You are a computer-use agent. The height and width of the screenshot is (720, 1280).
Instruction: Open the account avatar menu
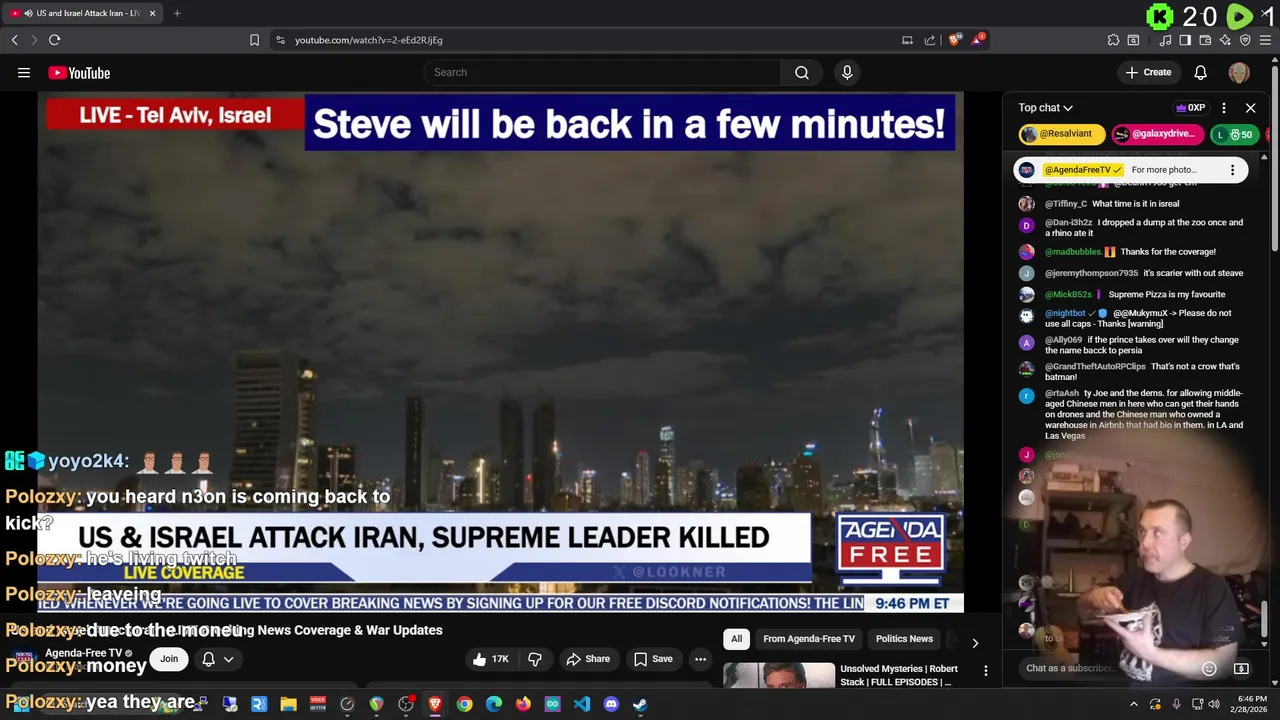click(1239, 72)
